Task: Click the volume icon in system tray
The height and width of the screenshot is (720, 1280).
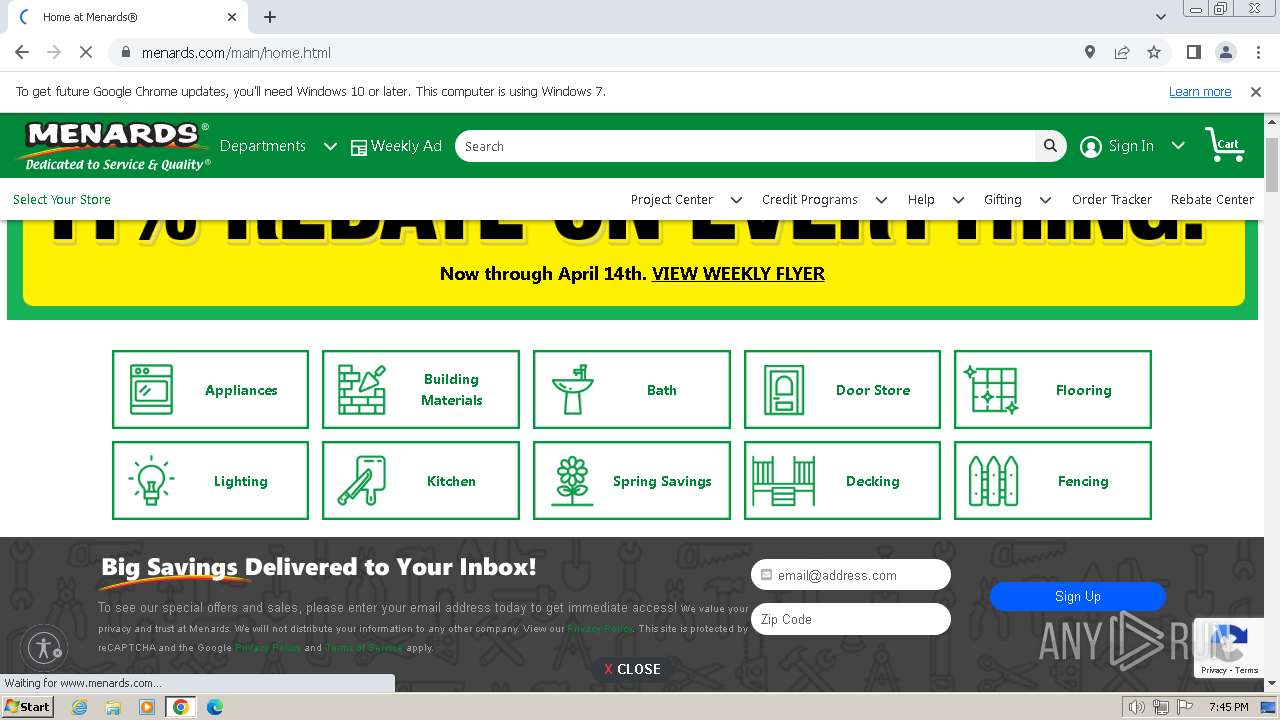Action: click(1136, 707)
